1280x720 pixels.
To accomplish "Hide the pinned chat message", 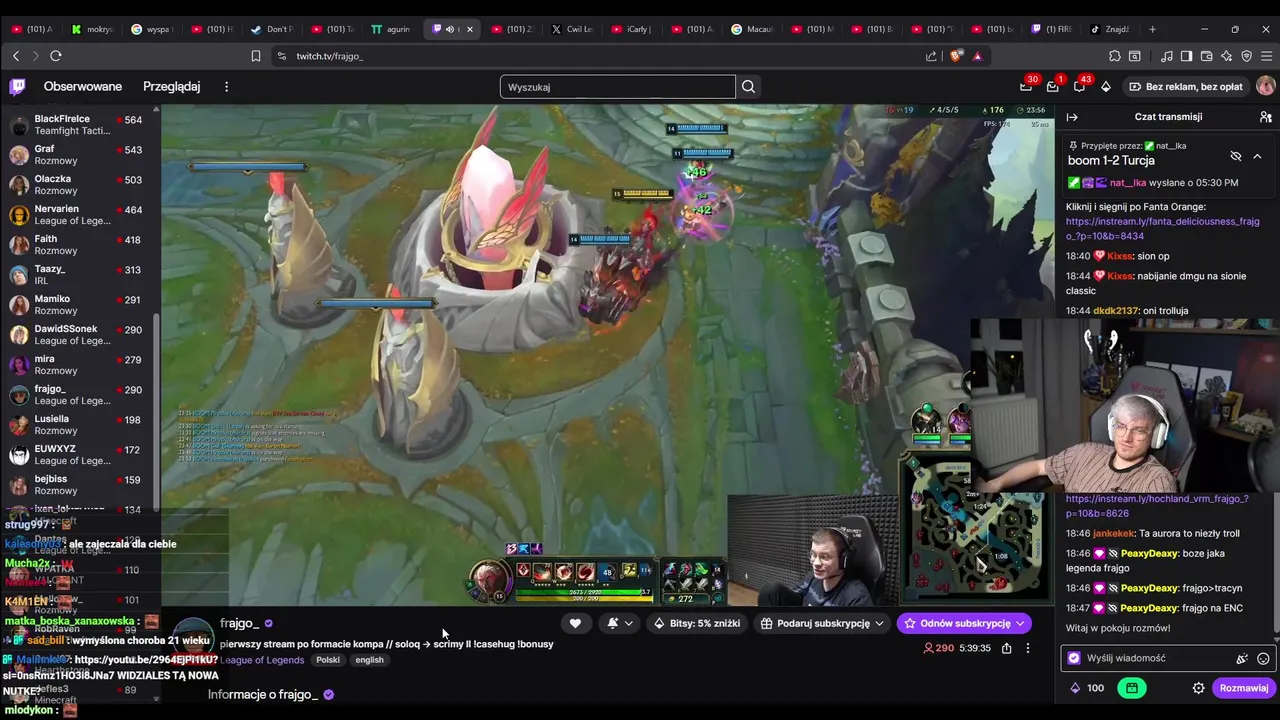I will click(x=1236, y=156).
